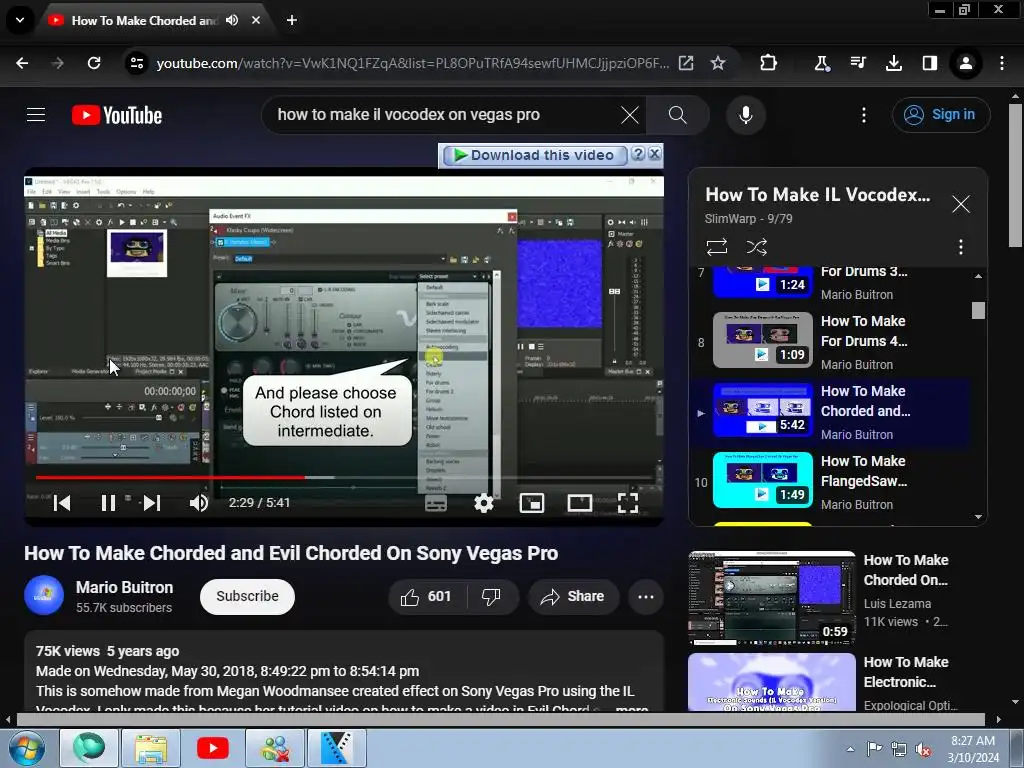Open more actions ellipsis button
The height and width of the screenshot is (768, 1024).
(646, 596)
